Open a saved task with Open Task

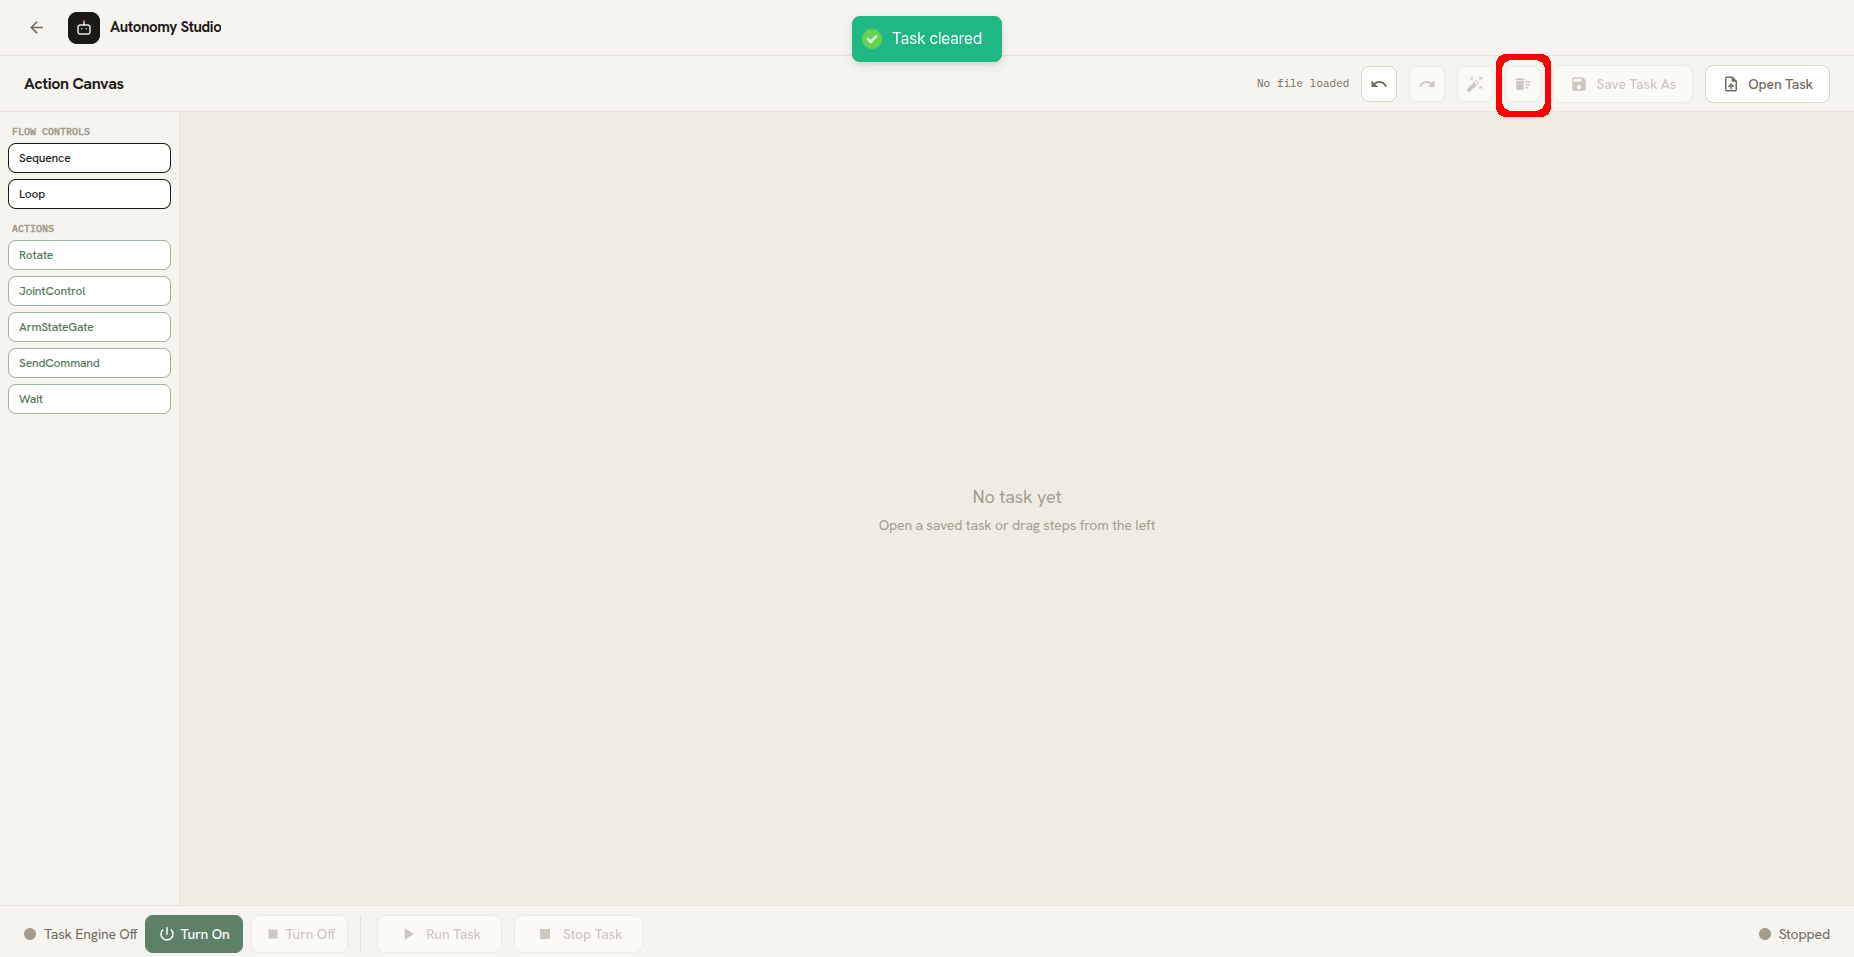tap(1767, 84)
